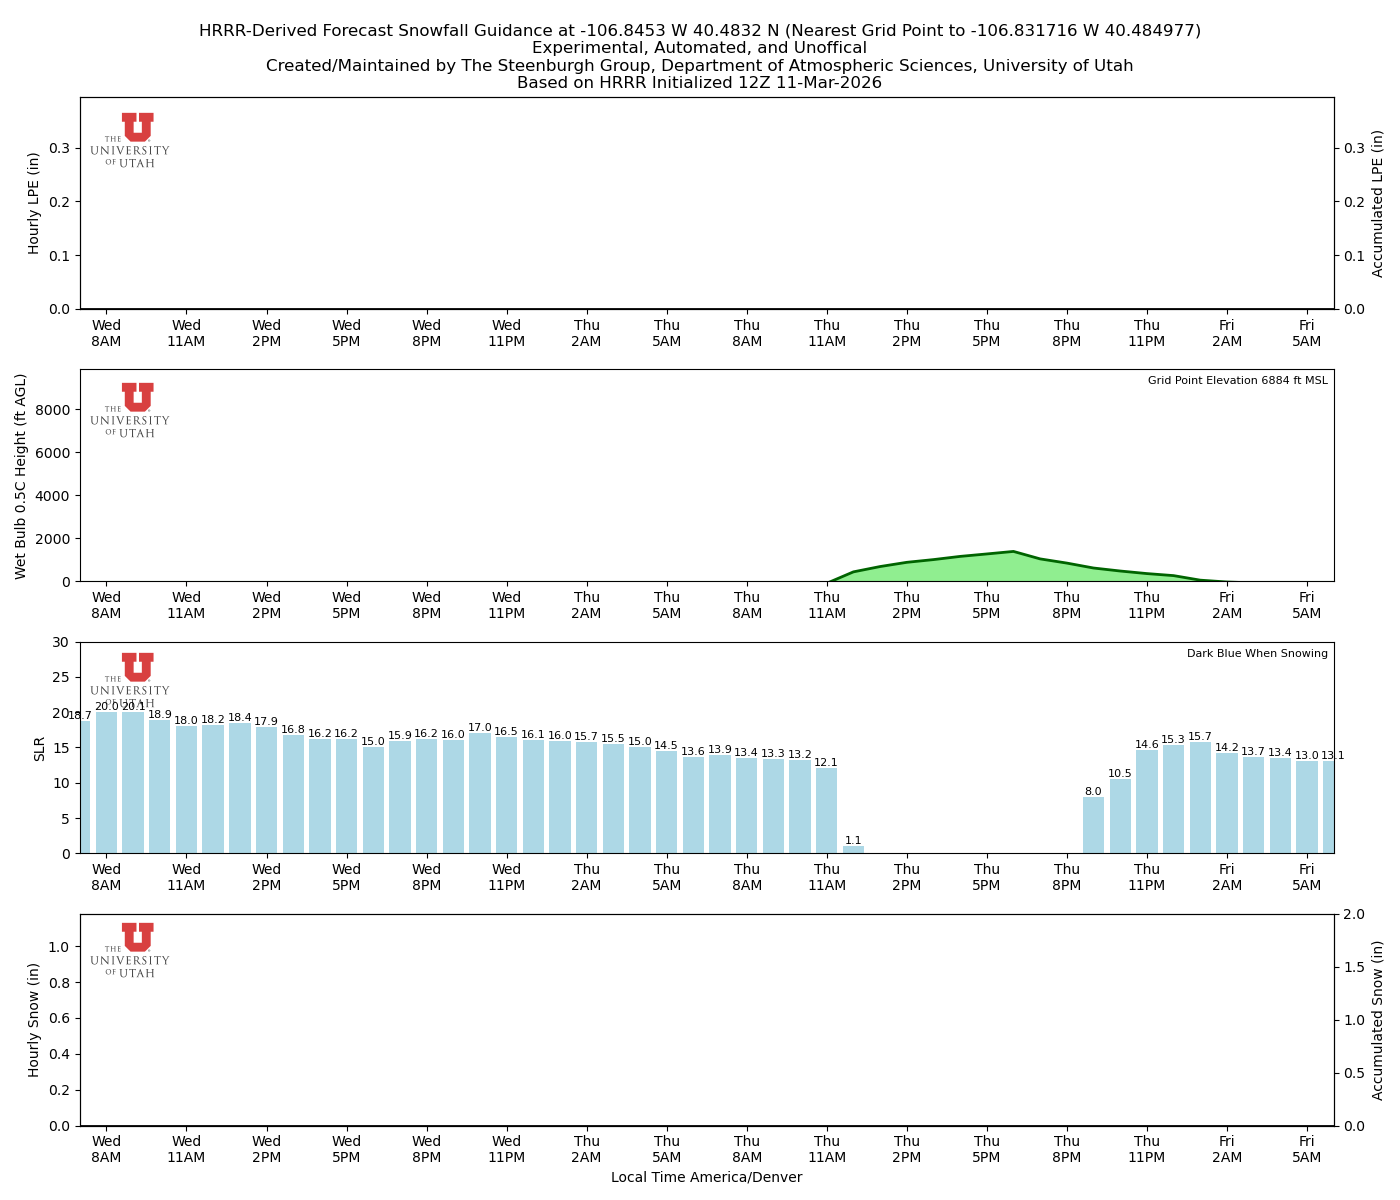Viewport: 1400px width, 1200px height.
Task: Click the Local Time America/Denver axis label
Action: tap(707, 1177)
